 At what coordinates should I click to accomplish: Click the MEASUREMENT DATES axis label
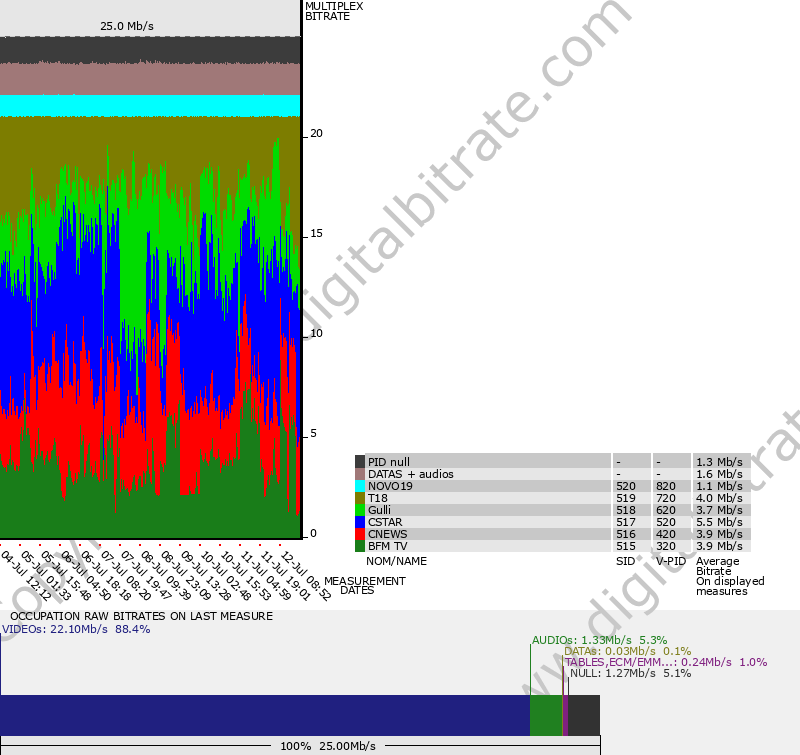365,586
